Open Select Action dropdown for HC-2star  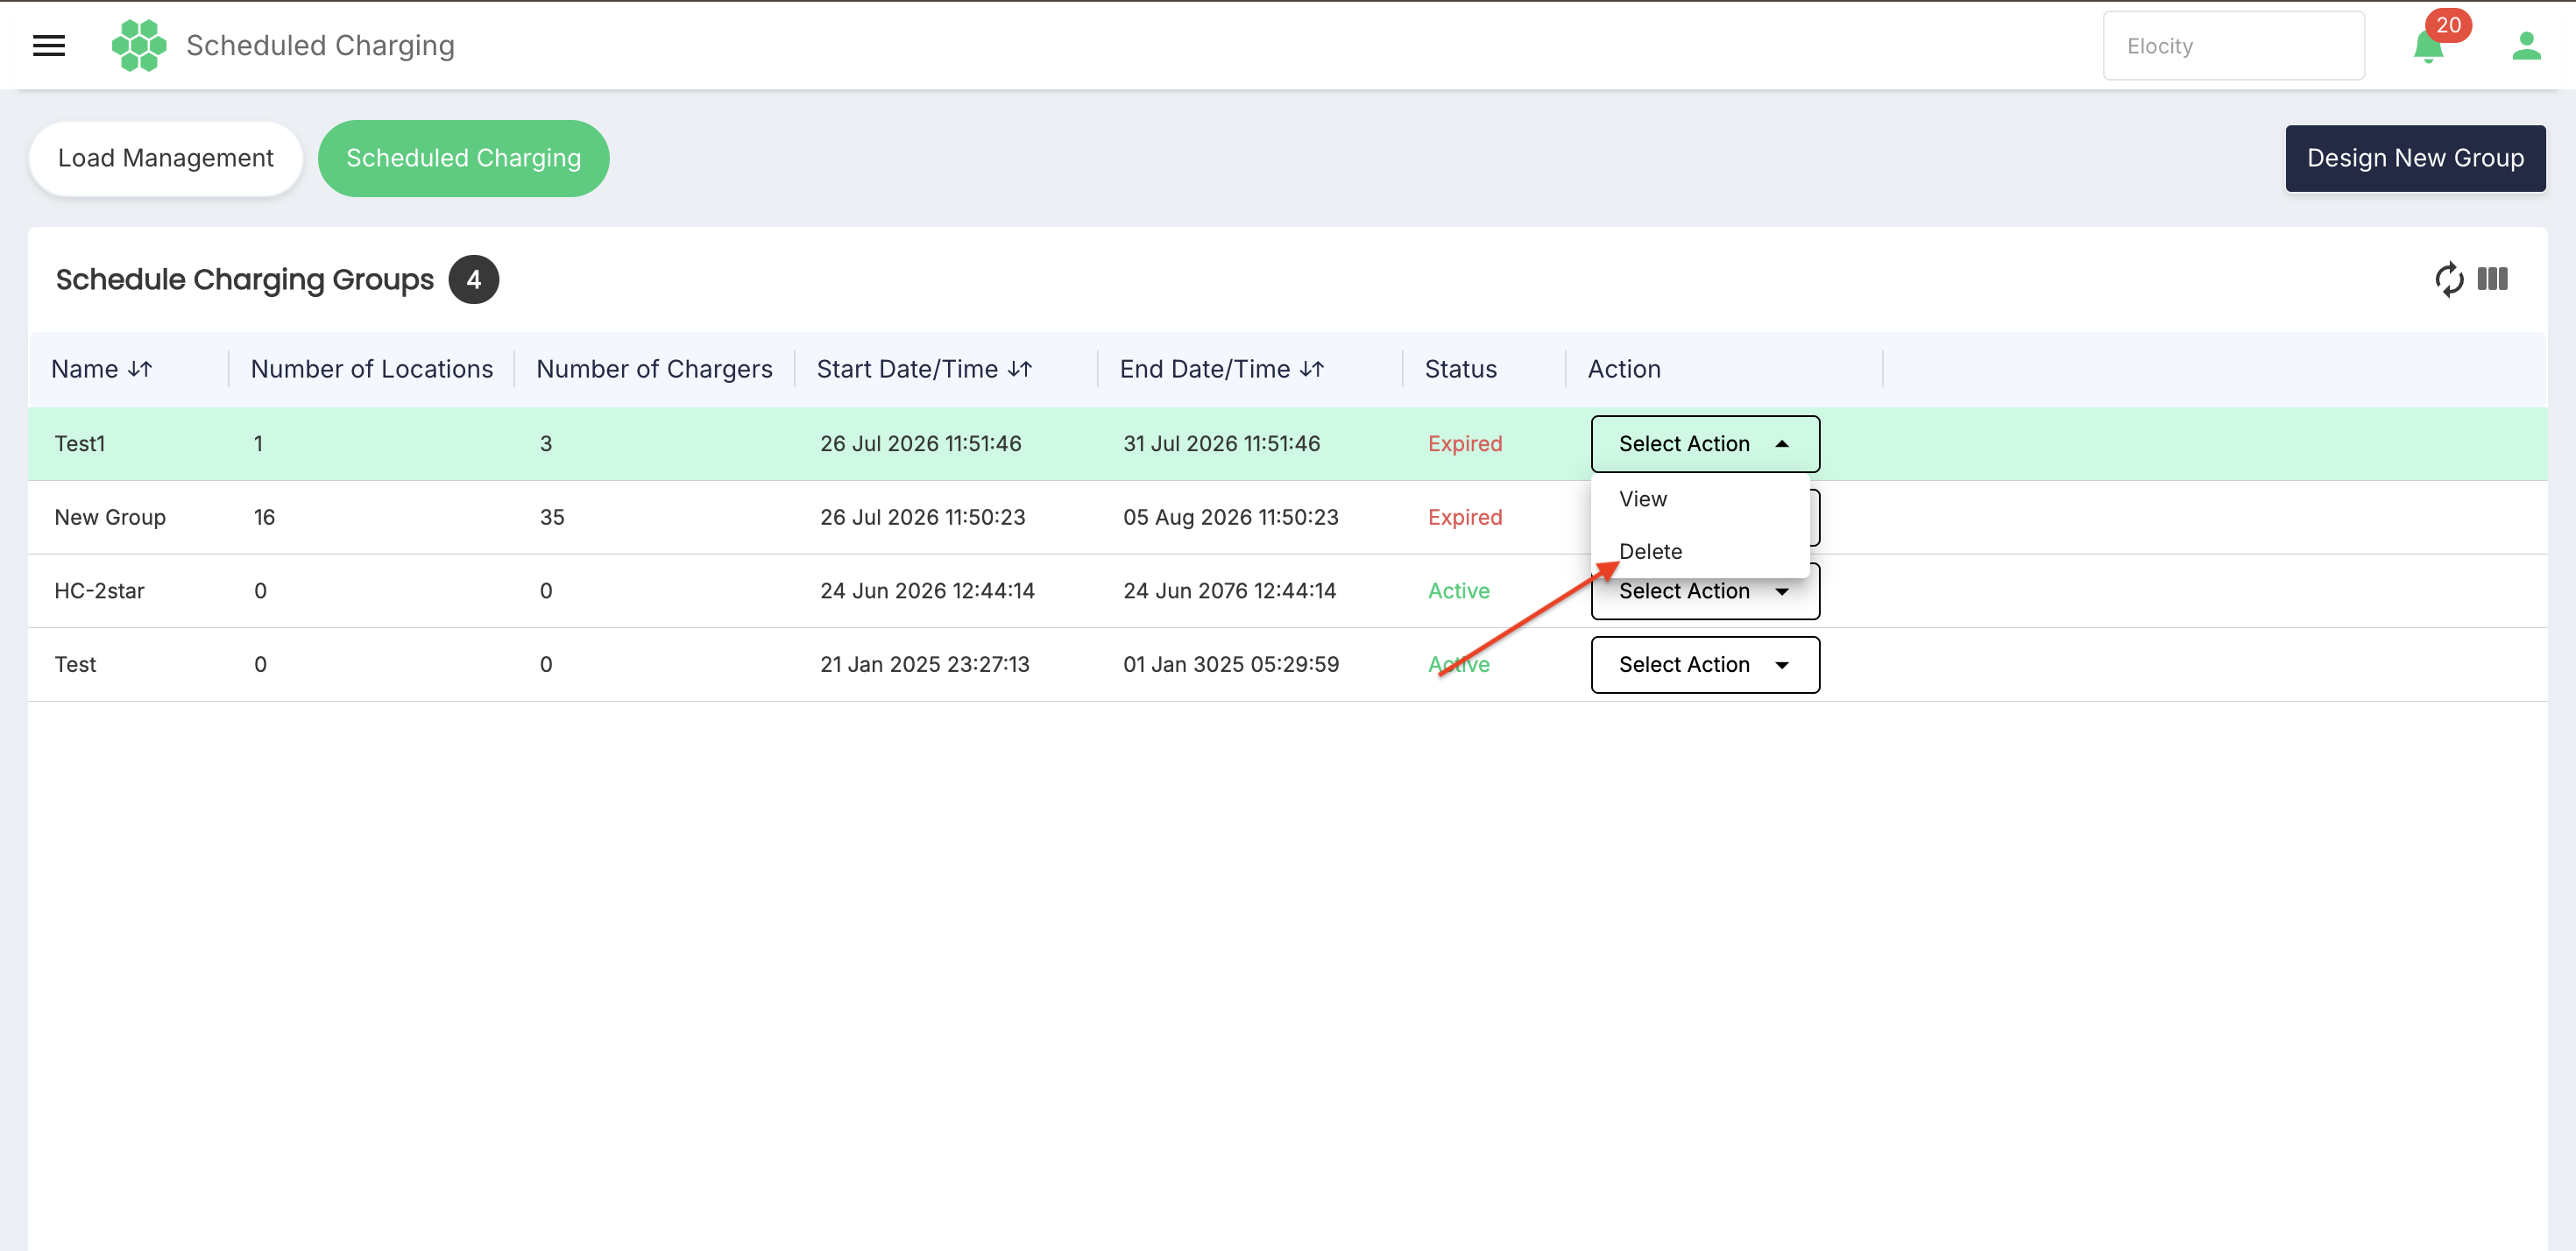pos(1705,593)
